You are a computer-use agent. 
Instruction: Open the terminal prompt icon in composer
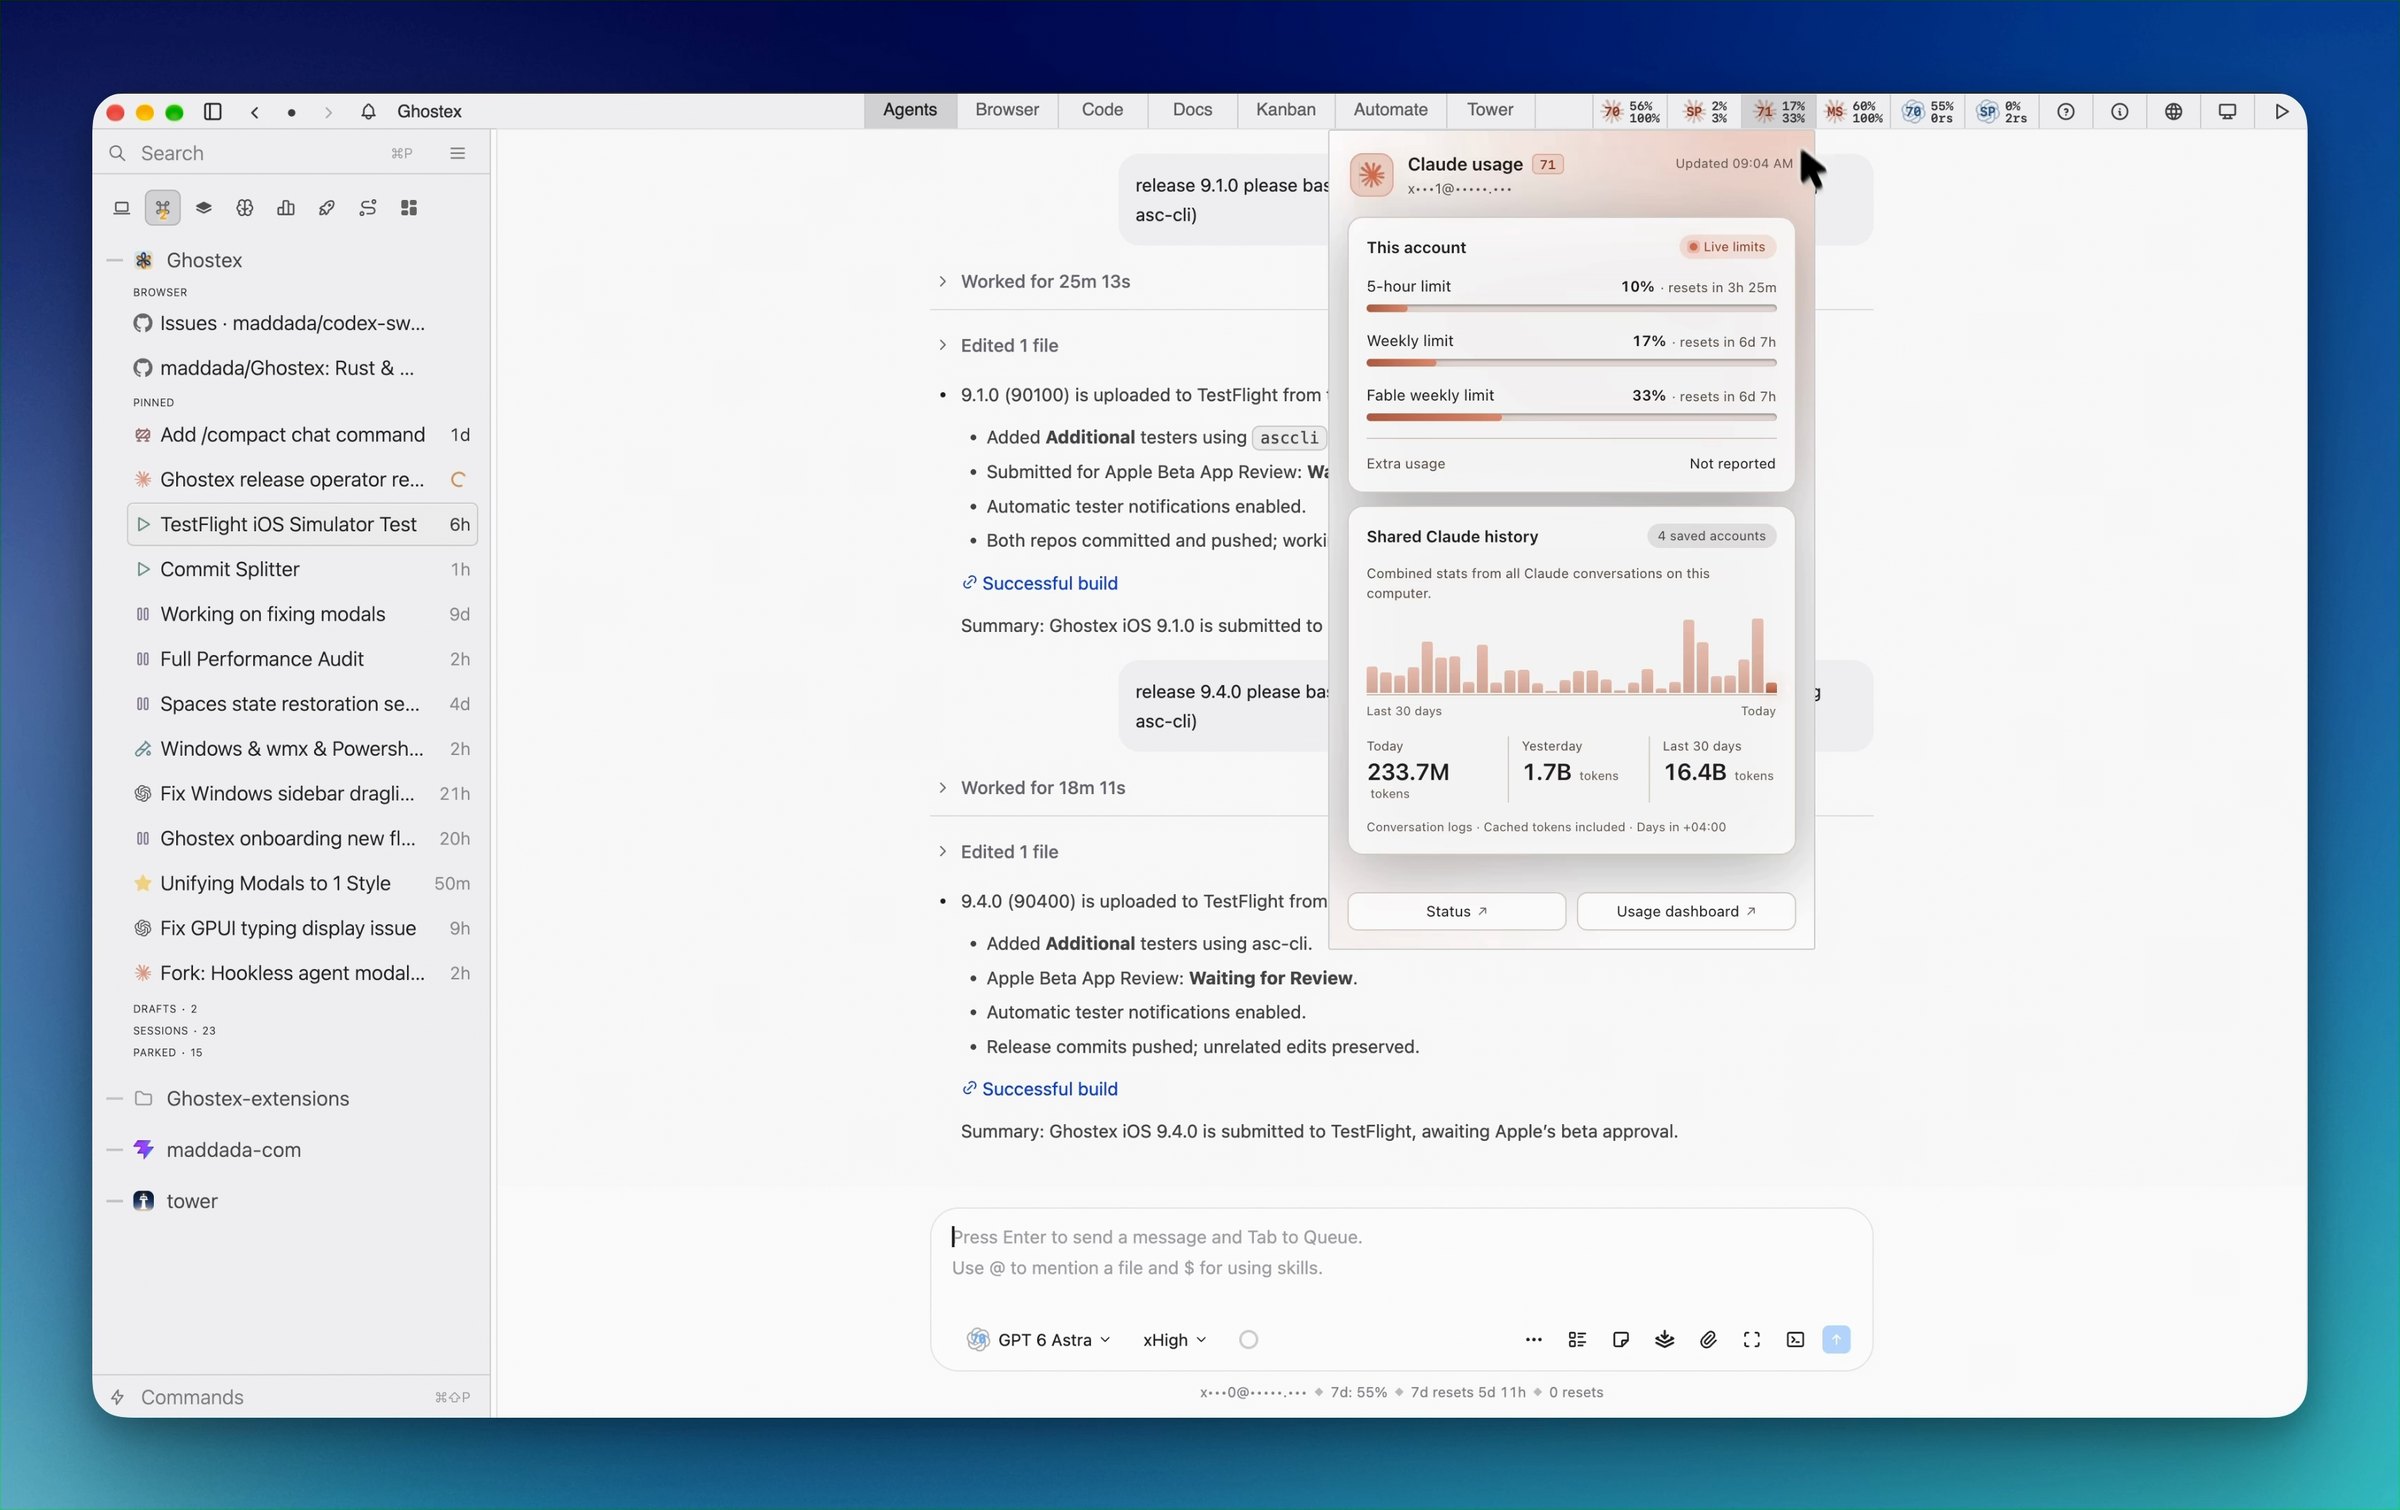point(1796,1340)
